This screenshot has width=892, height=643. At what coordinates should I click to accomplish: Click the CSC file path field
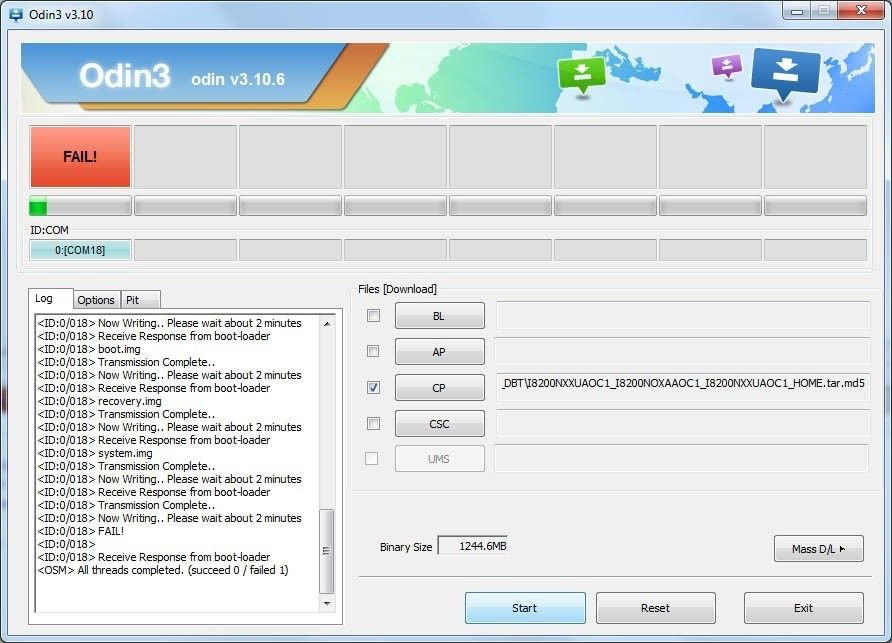click(x=683, y=423)
